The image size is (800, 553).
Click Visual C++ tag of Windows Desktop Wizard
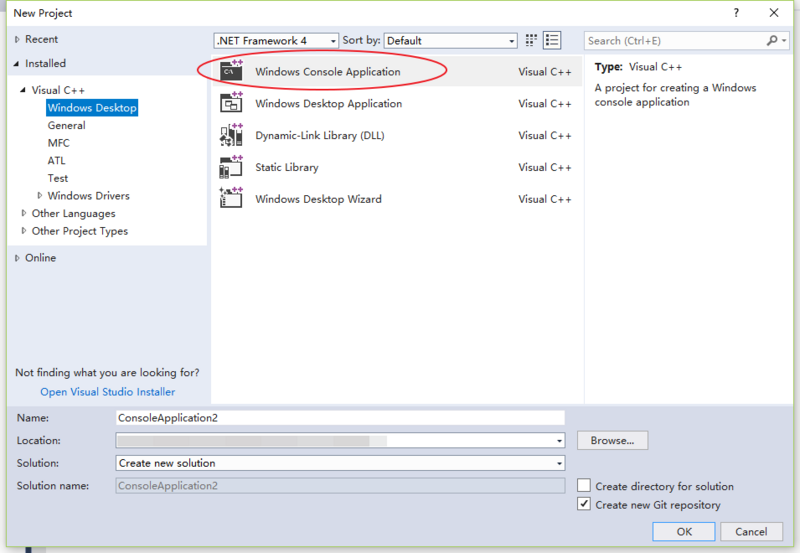click(545, 199)
